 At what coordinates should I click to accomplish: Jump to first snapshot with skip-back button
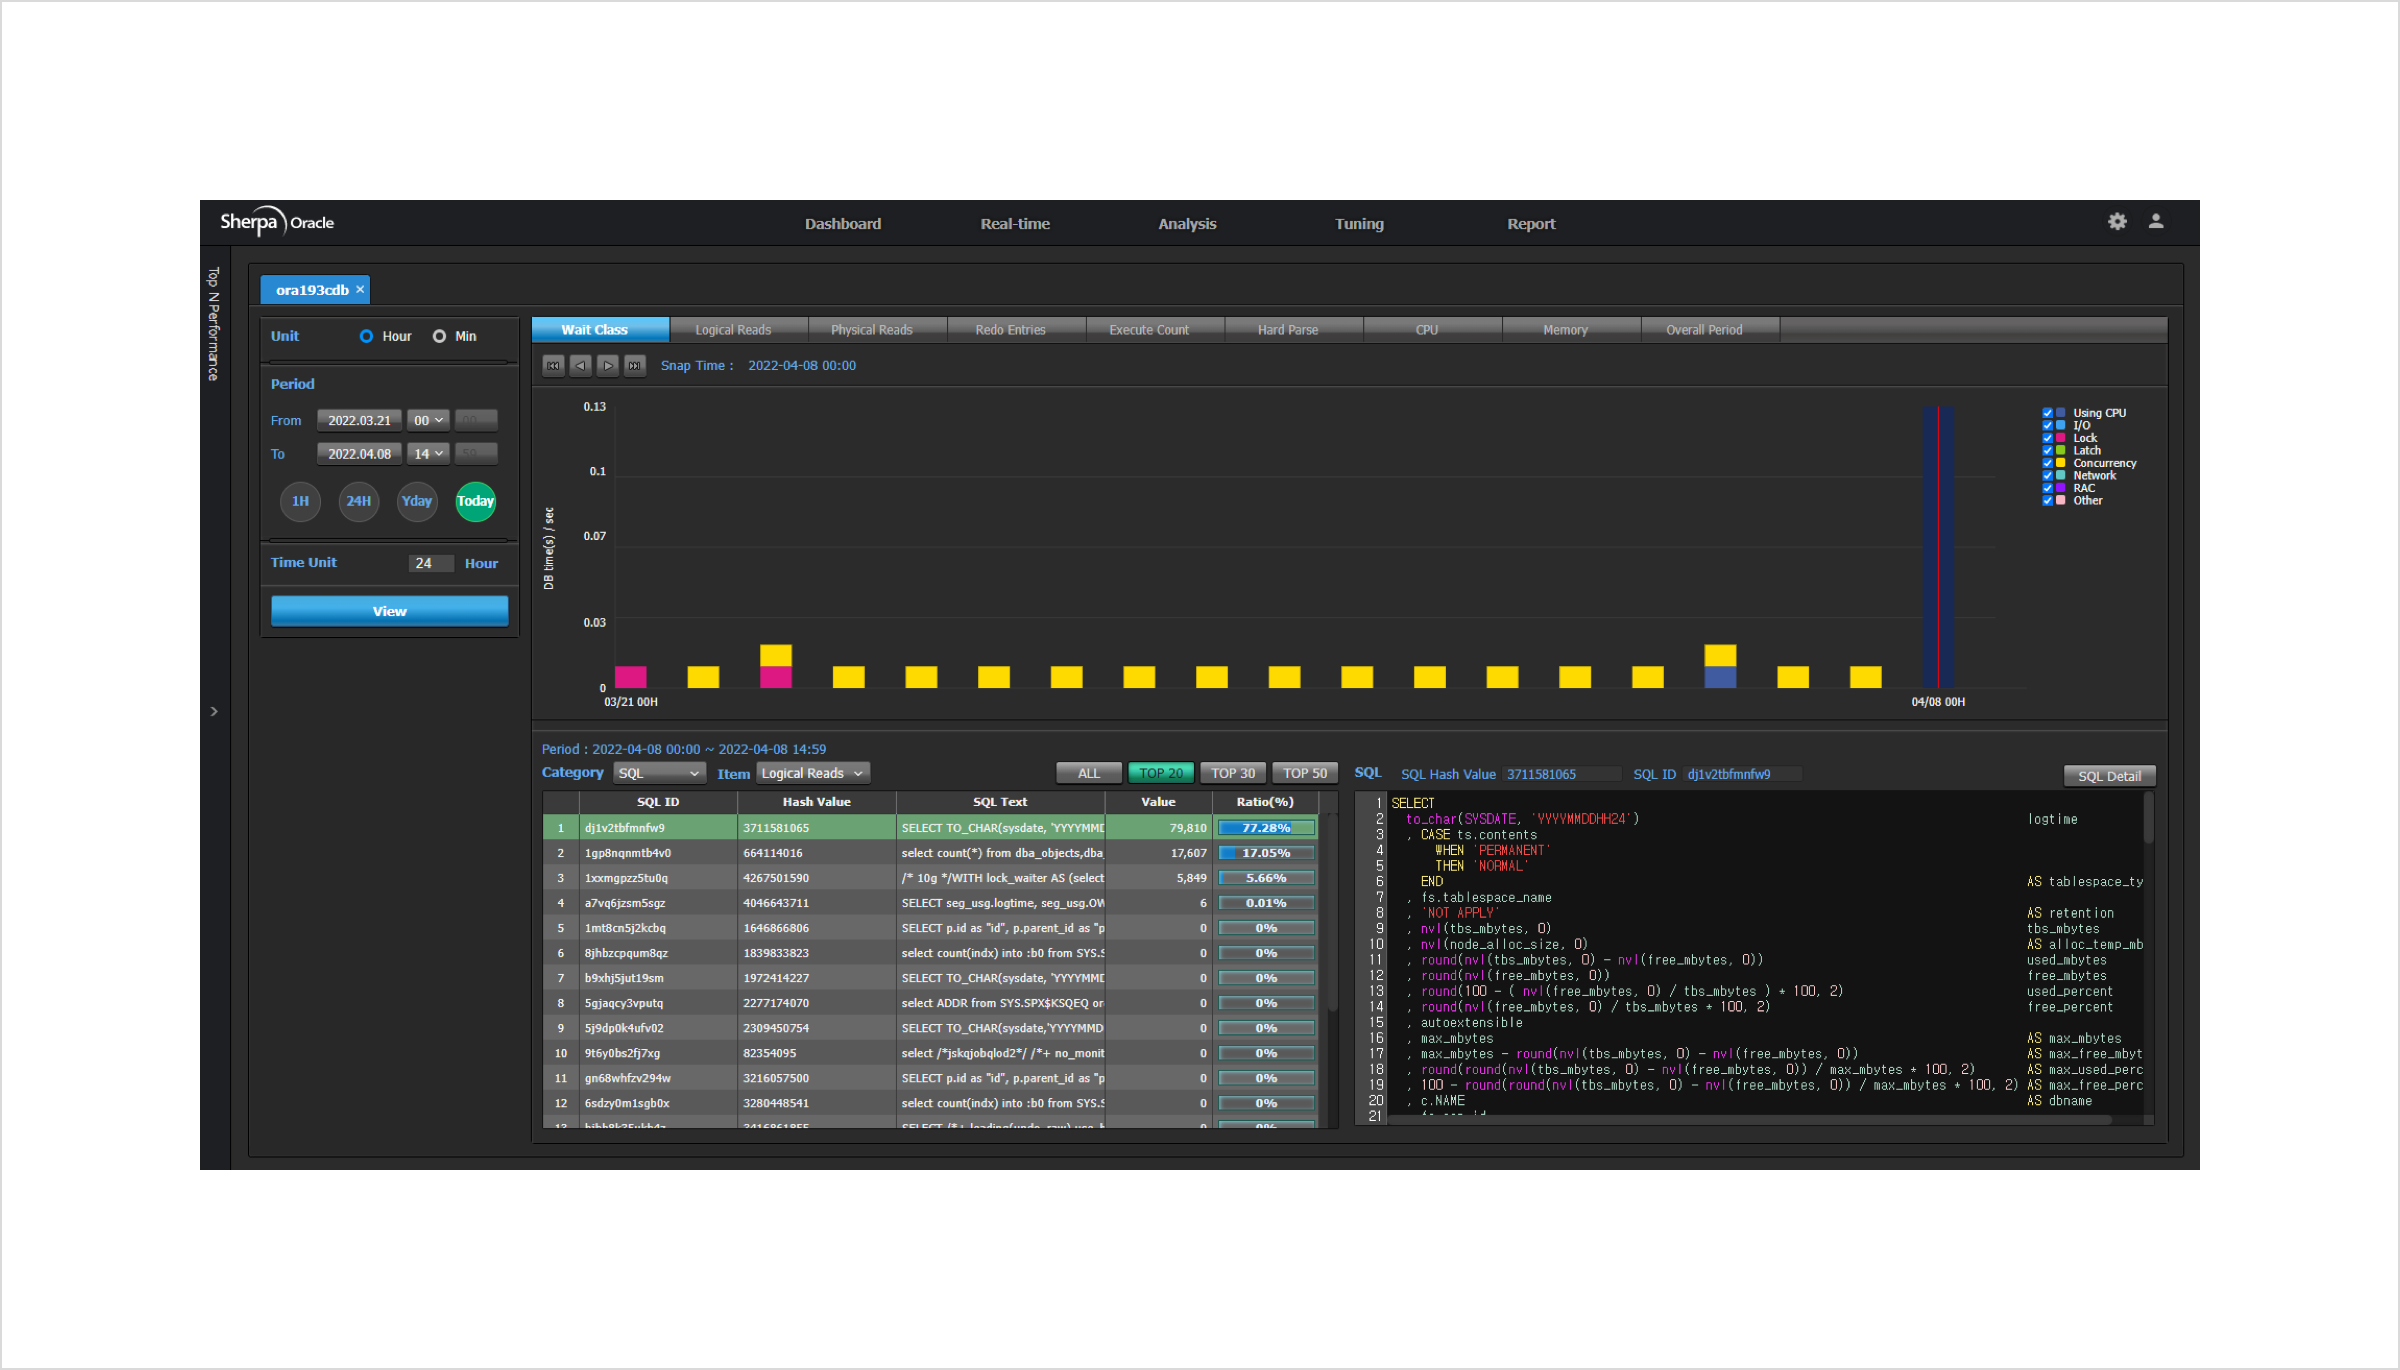coord(553,366)
